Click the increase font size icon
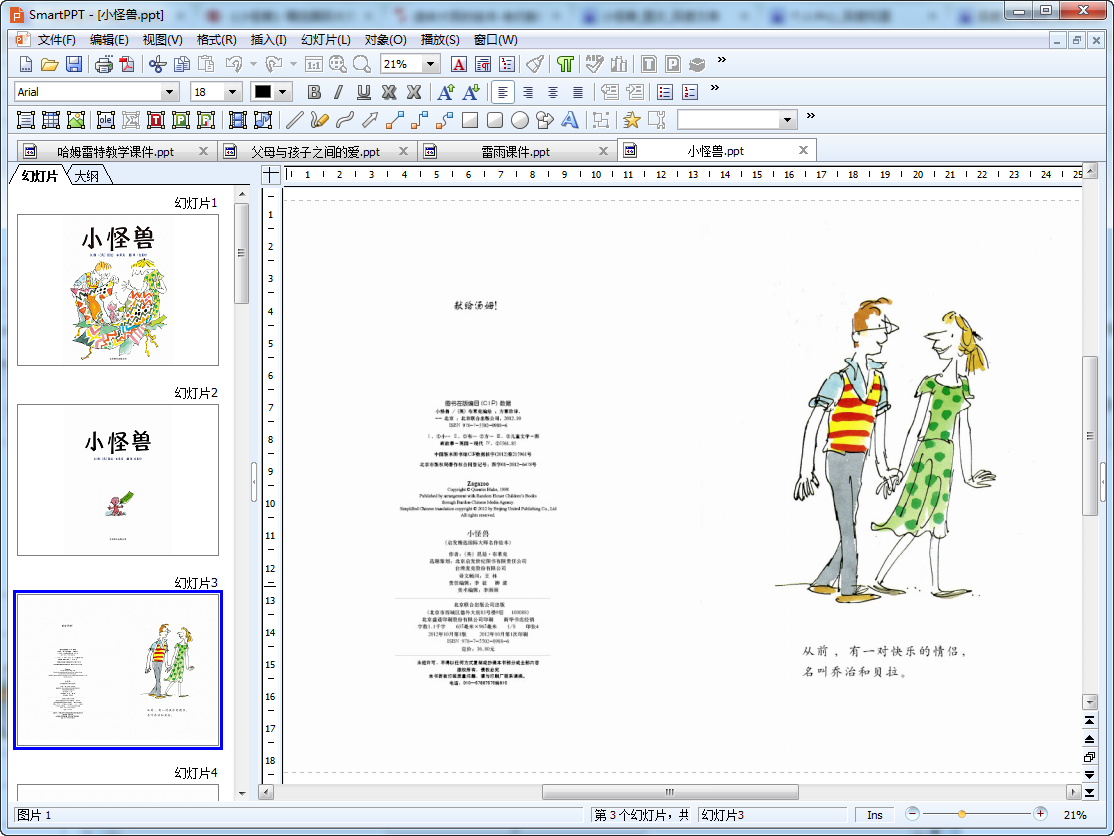This screenshot has height=836, width=1114. click(445, 92)
